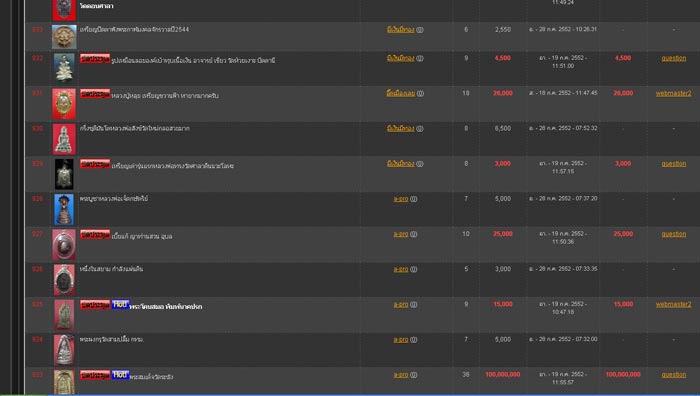
Task: Open the webmaster2 link in the 20,000 row
Action: pyautogui.click(x=673, y=93)
